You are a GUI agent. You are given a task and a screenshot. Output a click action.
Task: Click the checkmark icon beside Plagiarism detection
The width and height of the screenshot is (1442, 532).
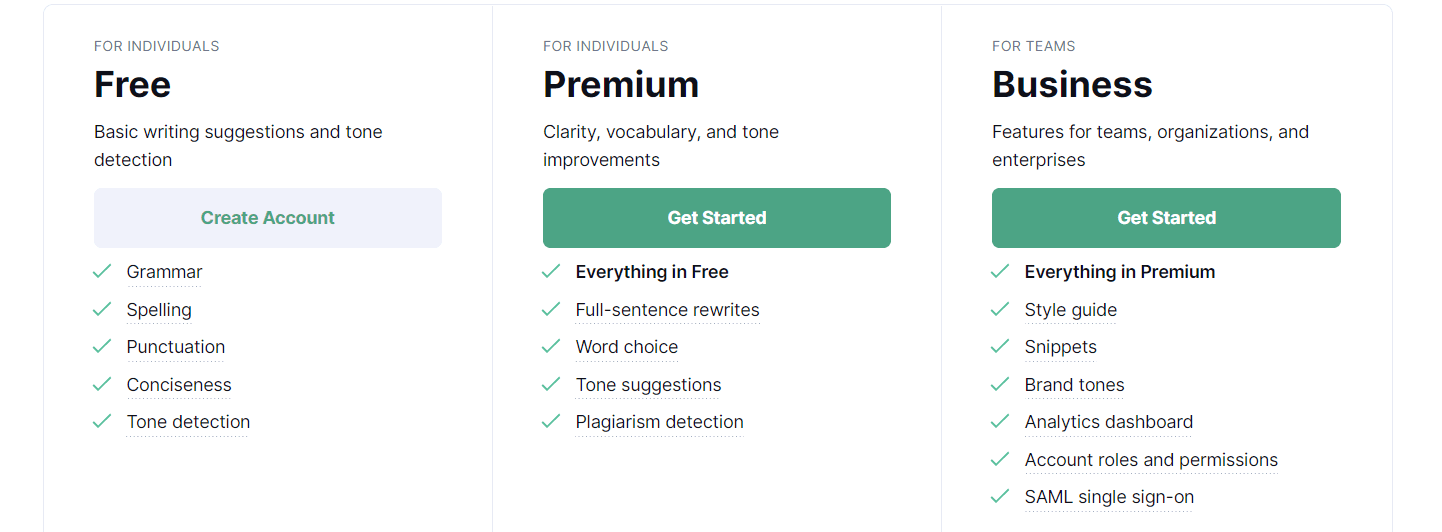click(551, 421)
